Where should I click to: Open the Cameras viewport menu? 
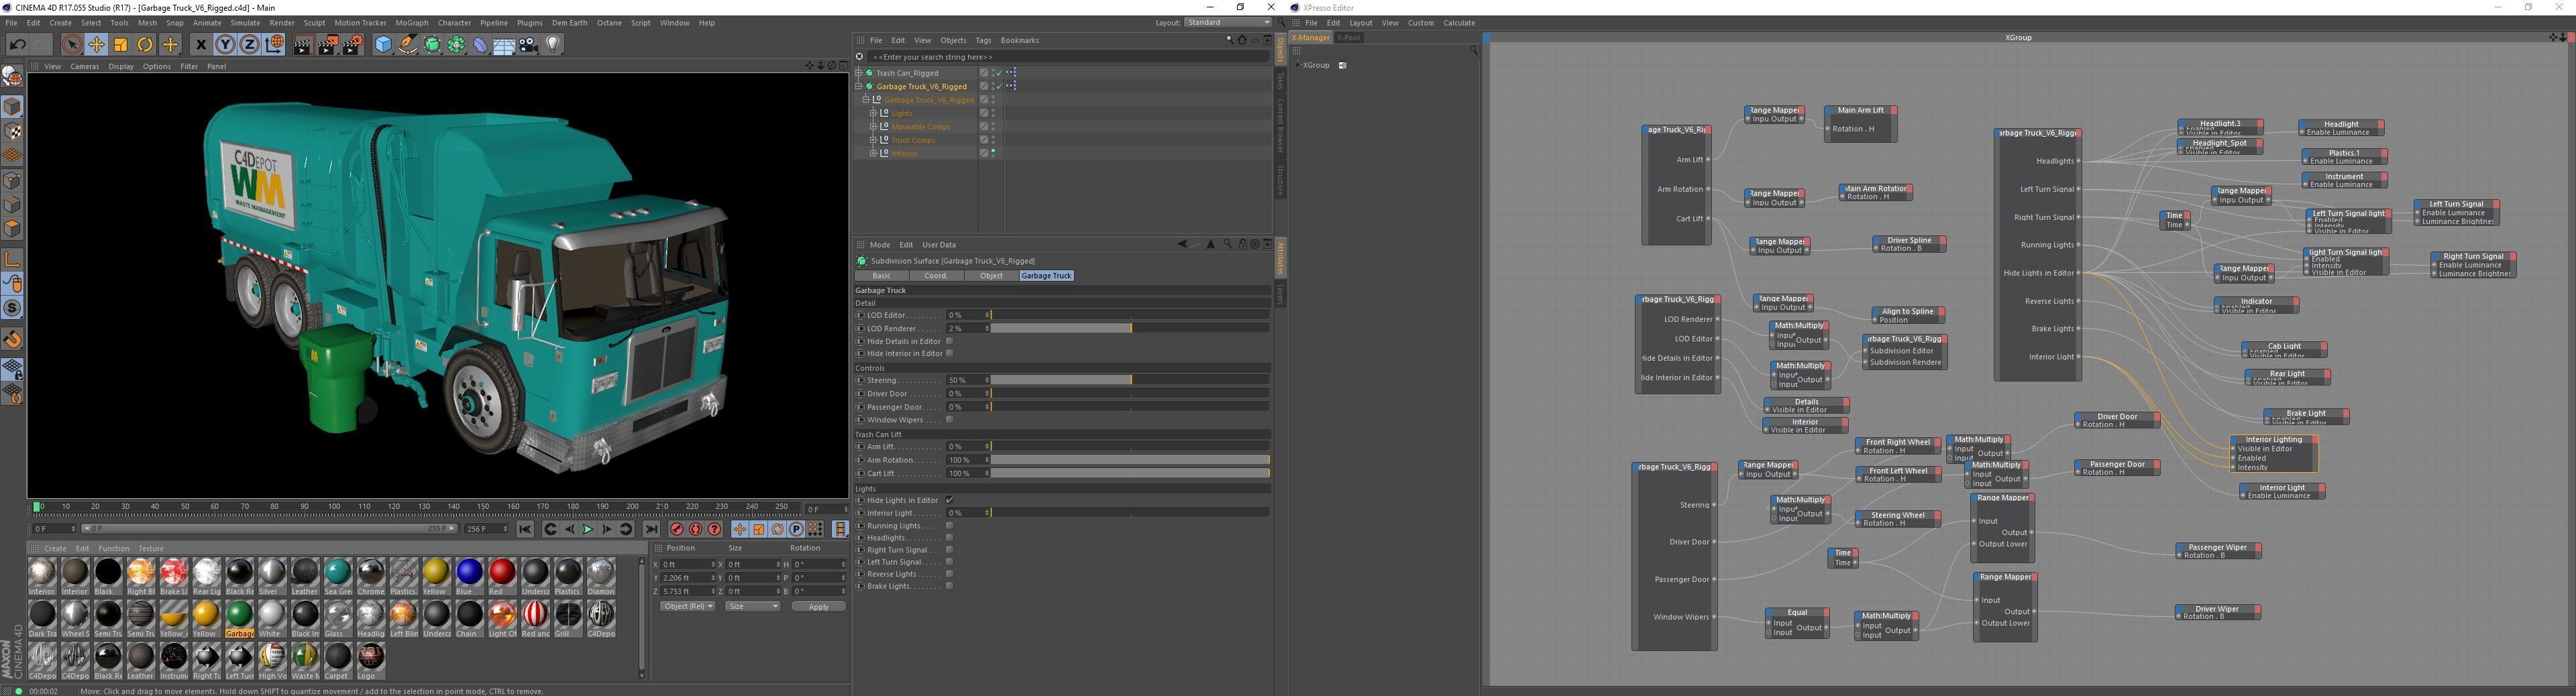pyautogui.click(x=84, y=67)
